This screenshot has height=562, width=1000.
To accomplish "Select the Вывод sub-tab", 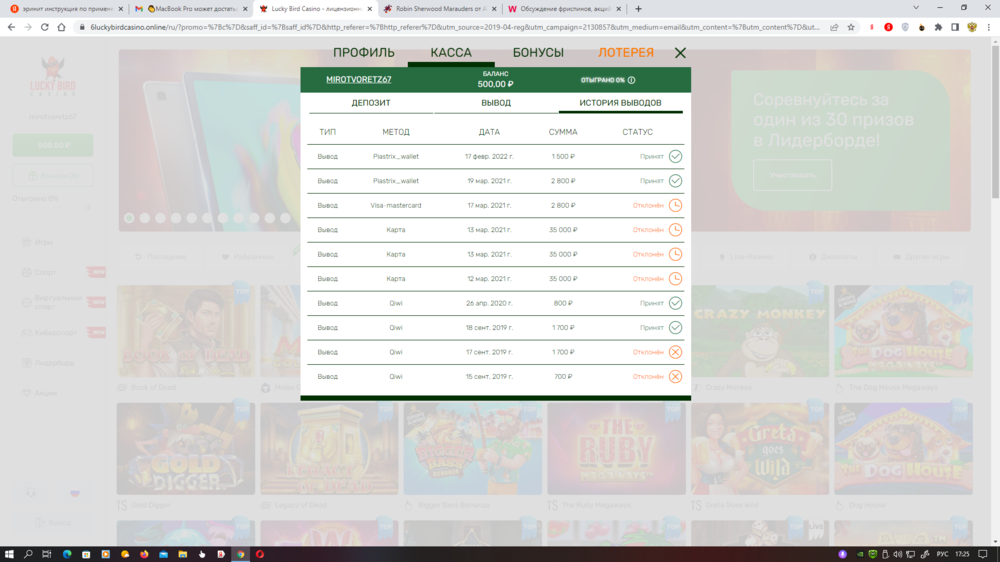I will coord(495,103).
